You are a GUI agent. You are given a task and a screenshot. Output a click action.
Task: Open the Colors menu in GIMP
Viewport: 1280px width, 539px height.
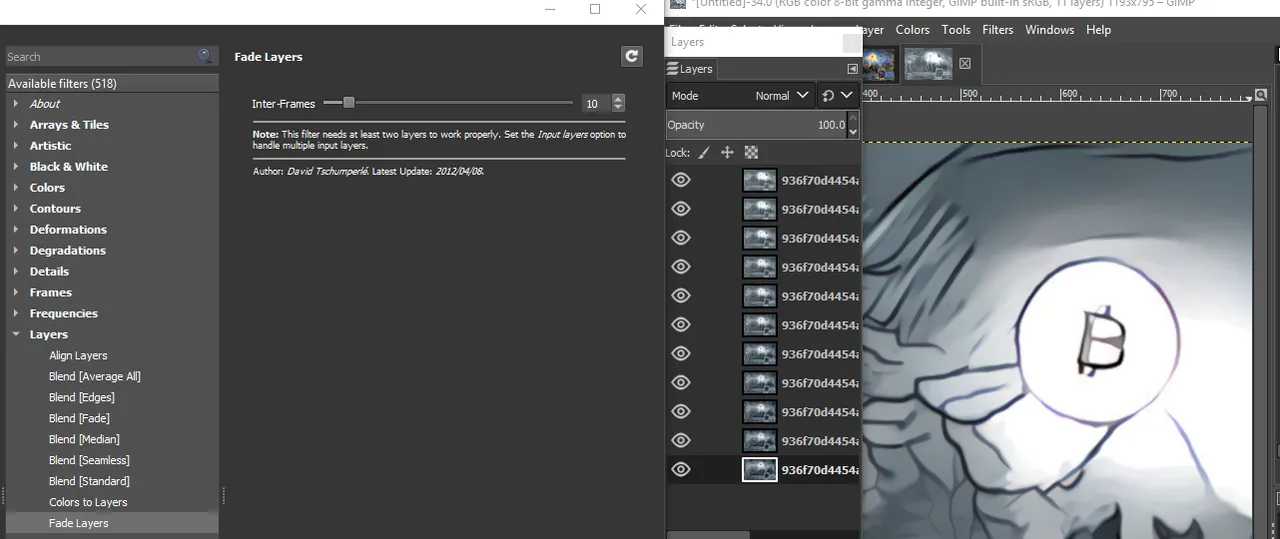(912, 30)
